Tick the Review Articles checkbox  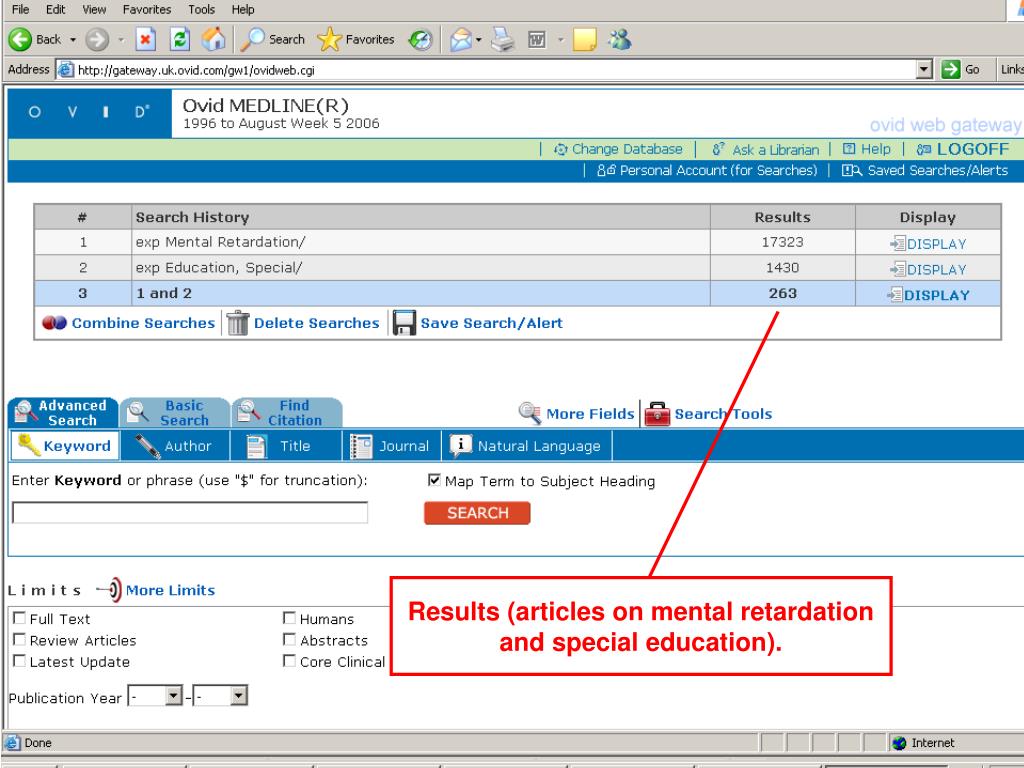point(20,639)
